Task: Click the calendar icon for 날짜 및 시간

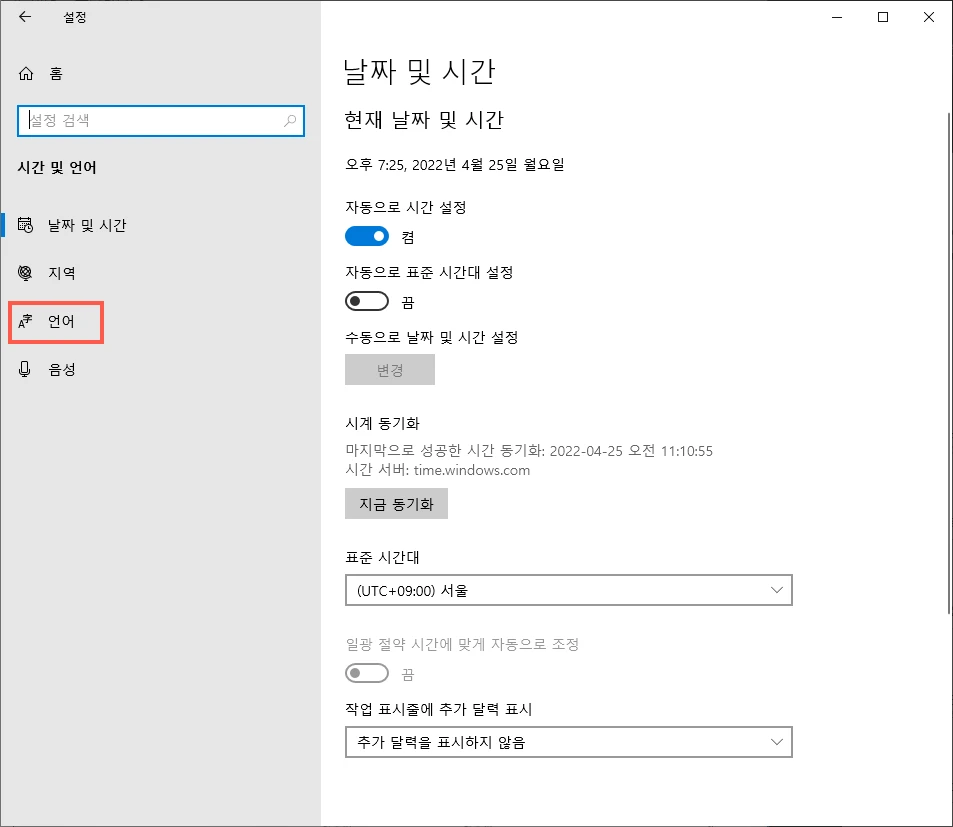Action: (26, 225)
